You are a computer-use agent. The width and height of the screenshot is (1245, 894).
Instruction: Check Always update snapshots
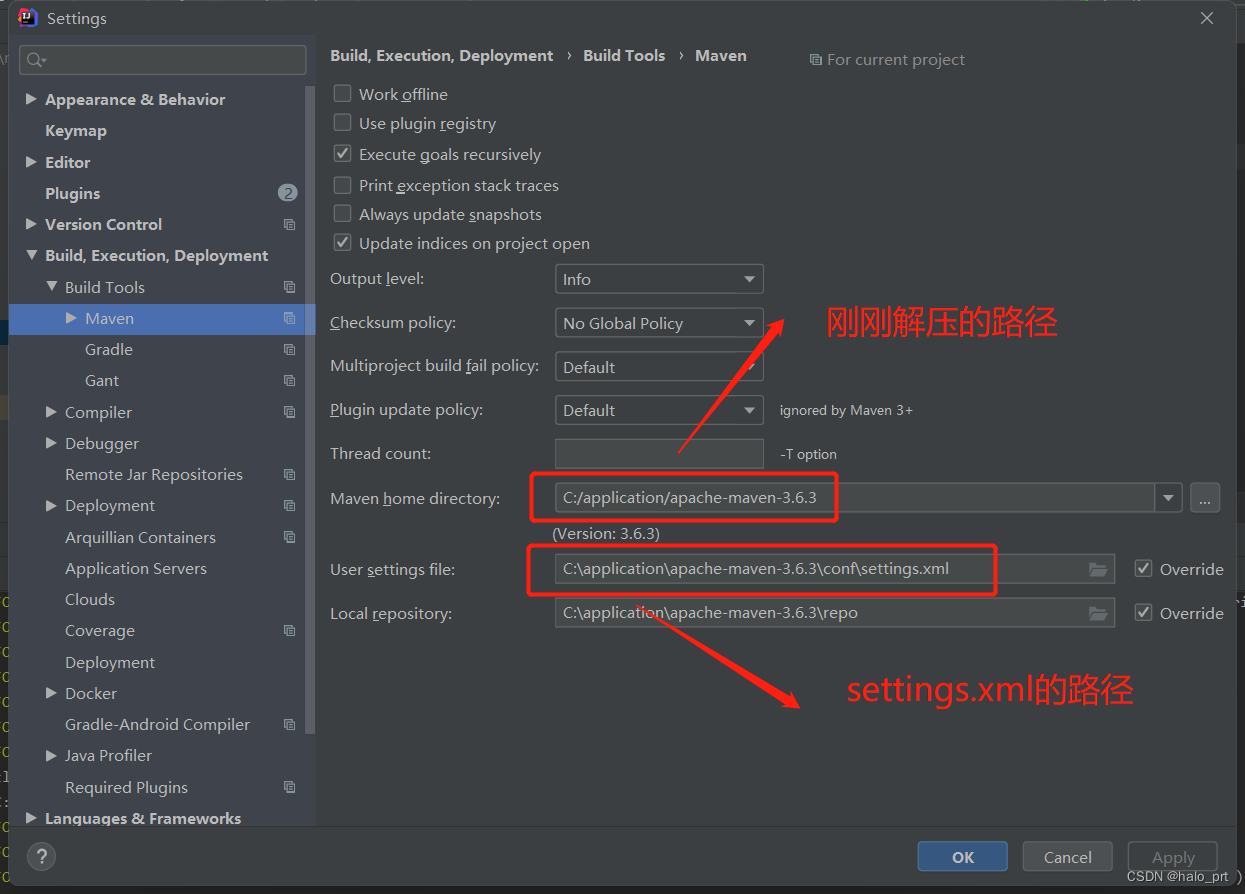(x=342, y=214)
